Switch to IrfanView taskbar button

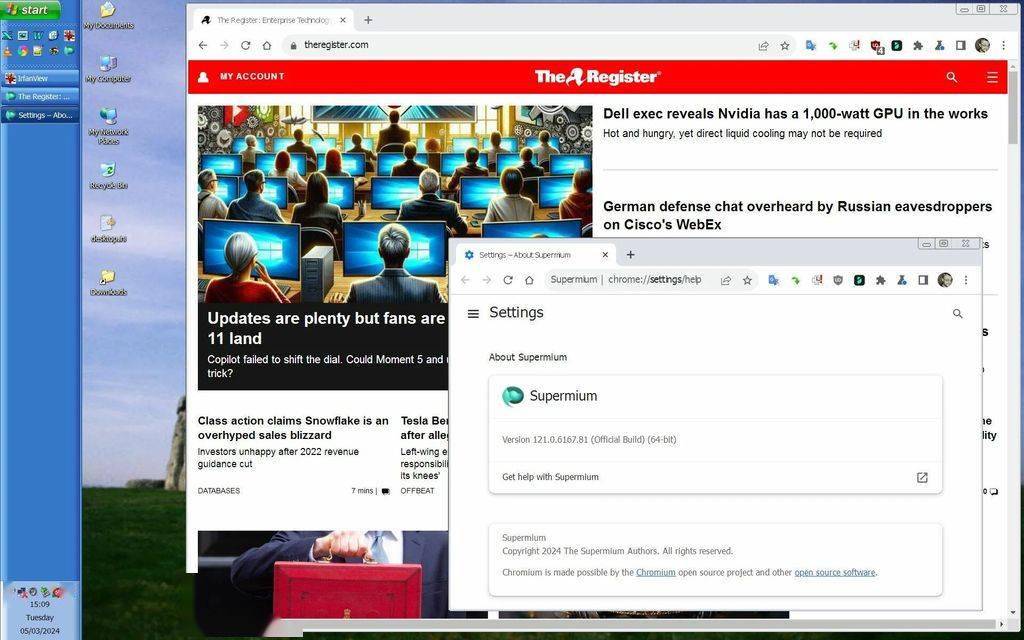(40, 78)
